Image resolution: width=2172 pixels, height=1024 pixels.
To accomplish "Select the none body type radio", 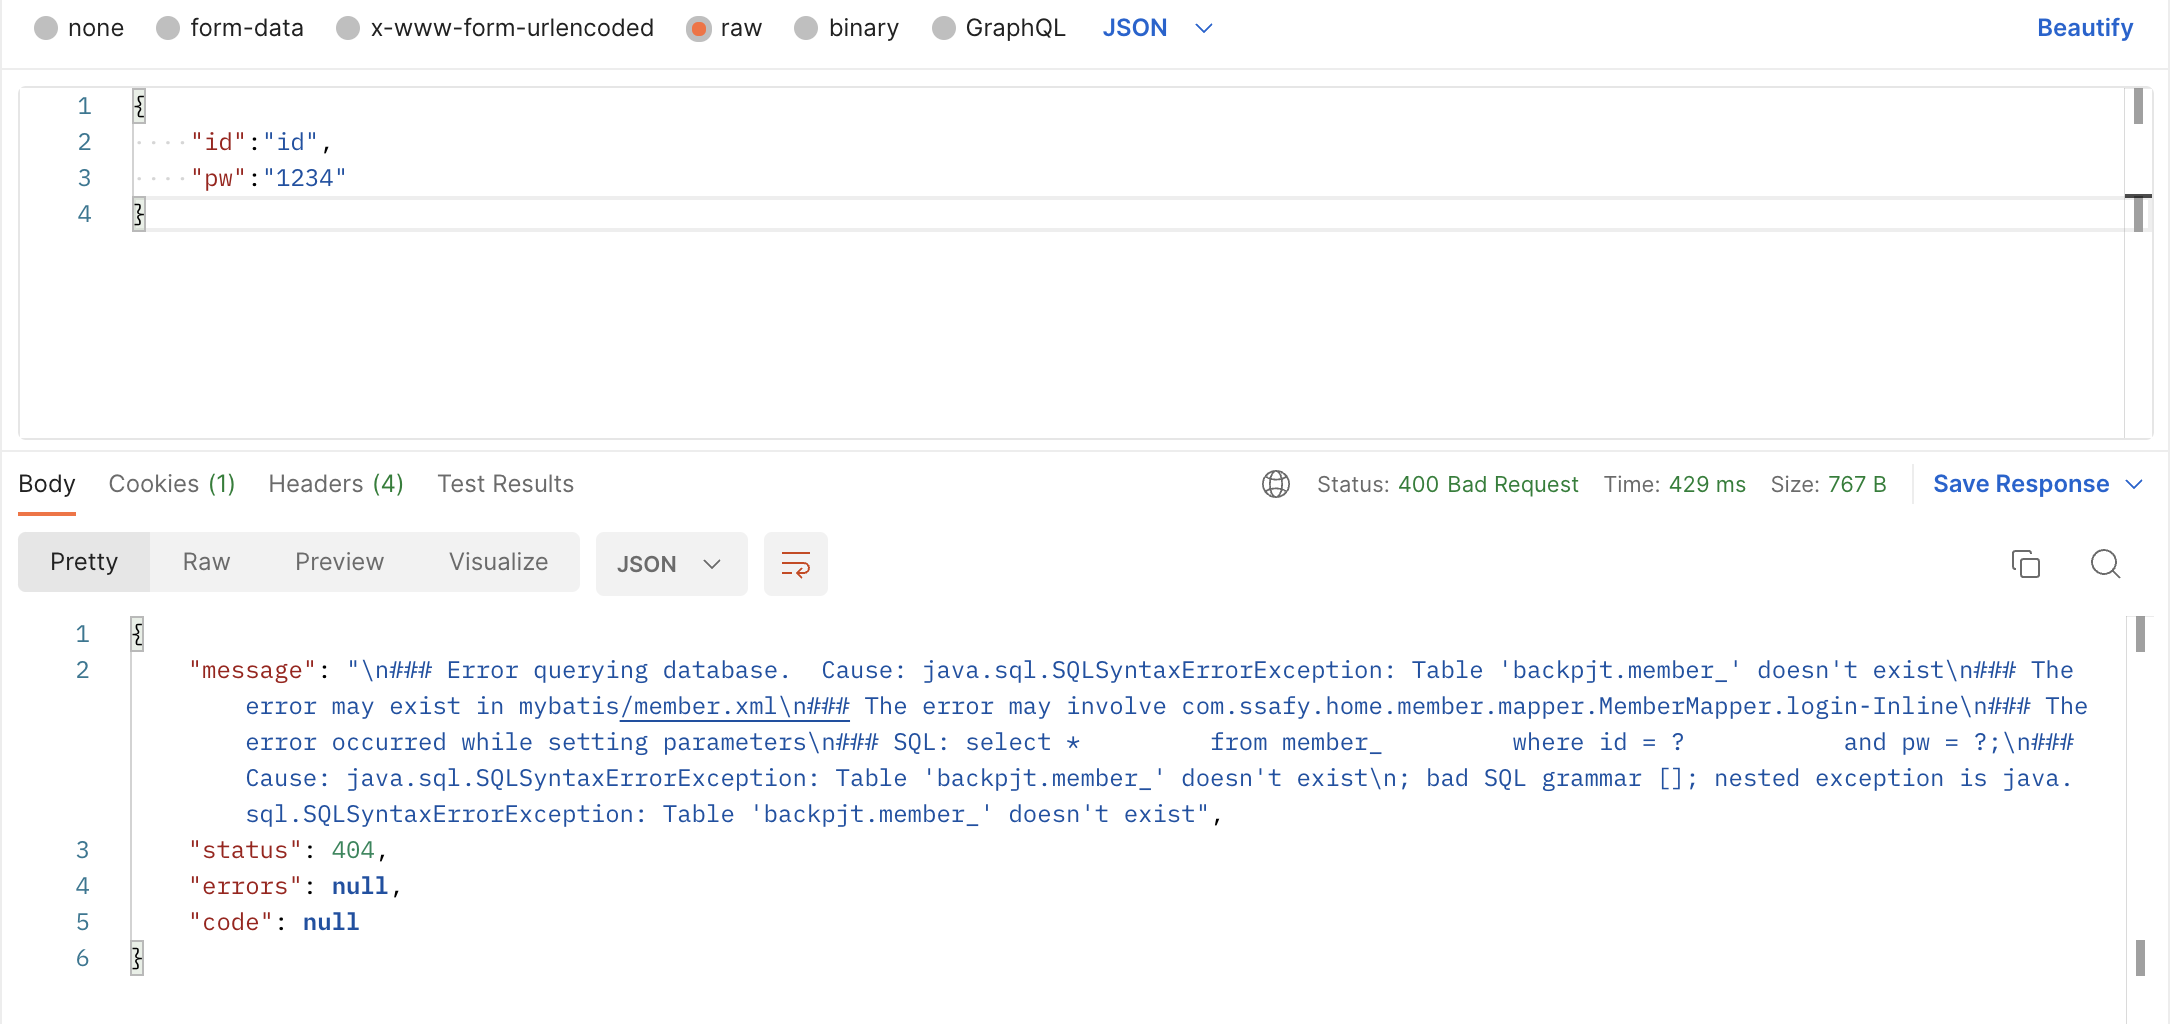I will coord(46,28).
